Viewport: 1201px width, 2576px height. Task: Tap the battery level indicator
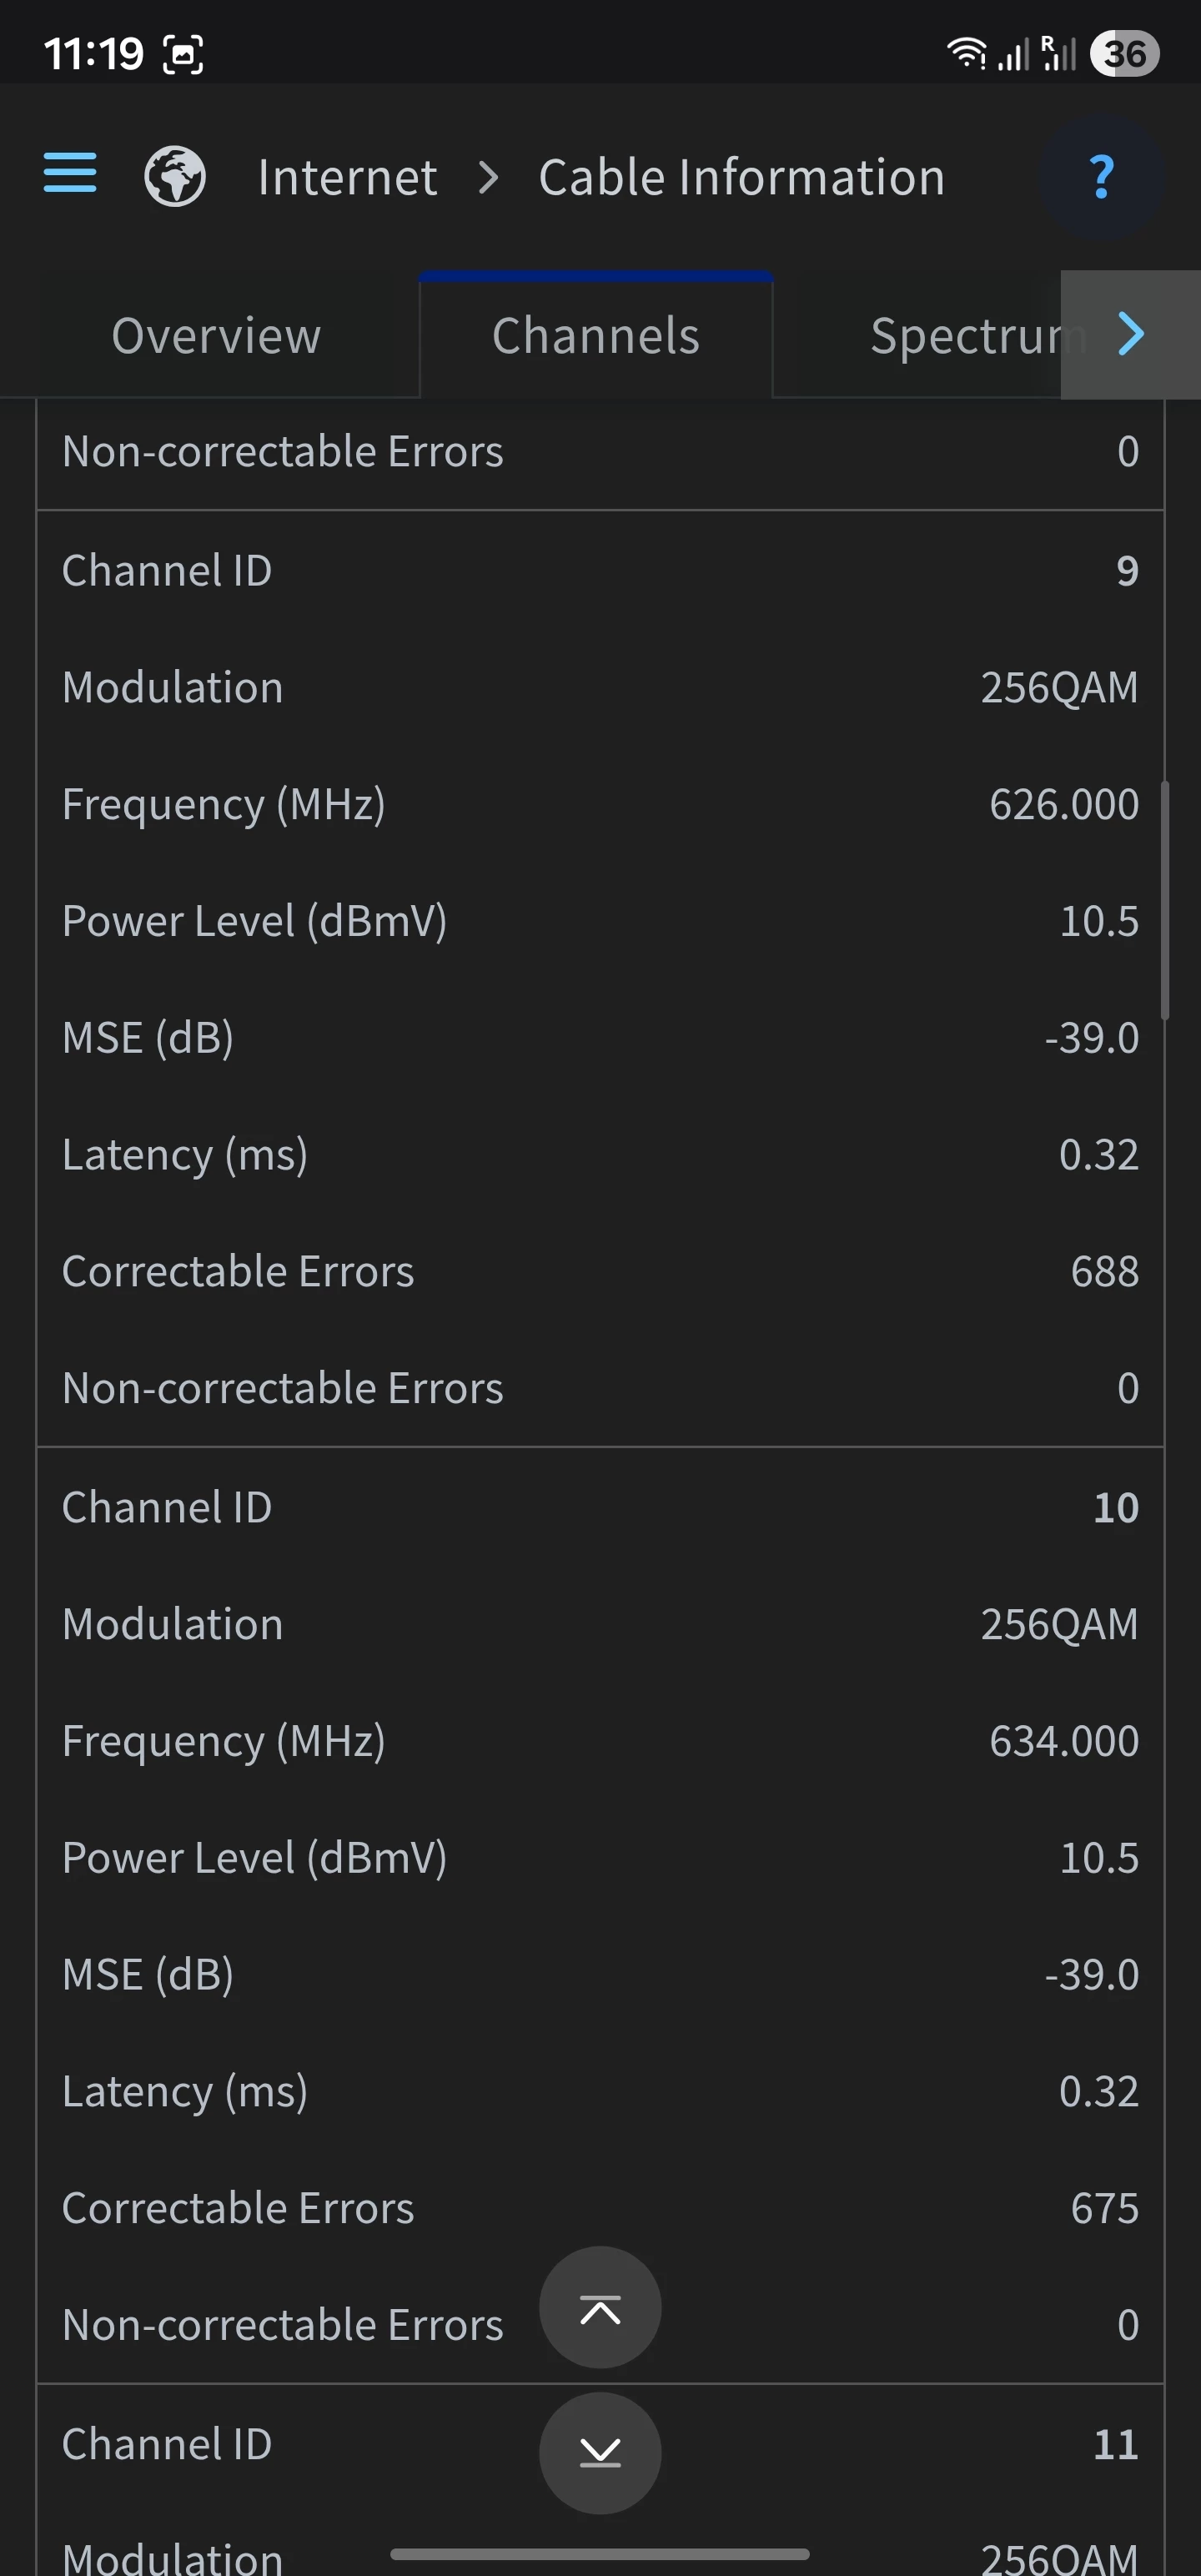(1124, 53)
